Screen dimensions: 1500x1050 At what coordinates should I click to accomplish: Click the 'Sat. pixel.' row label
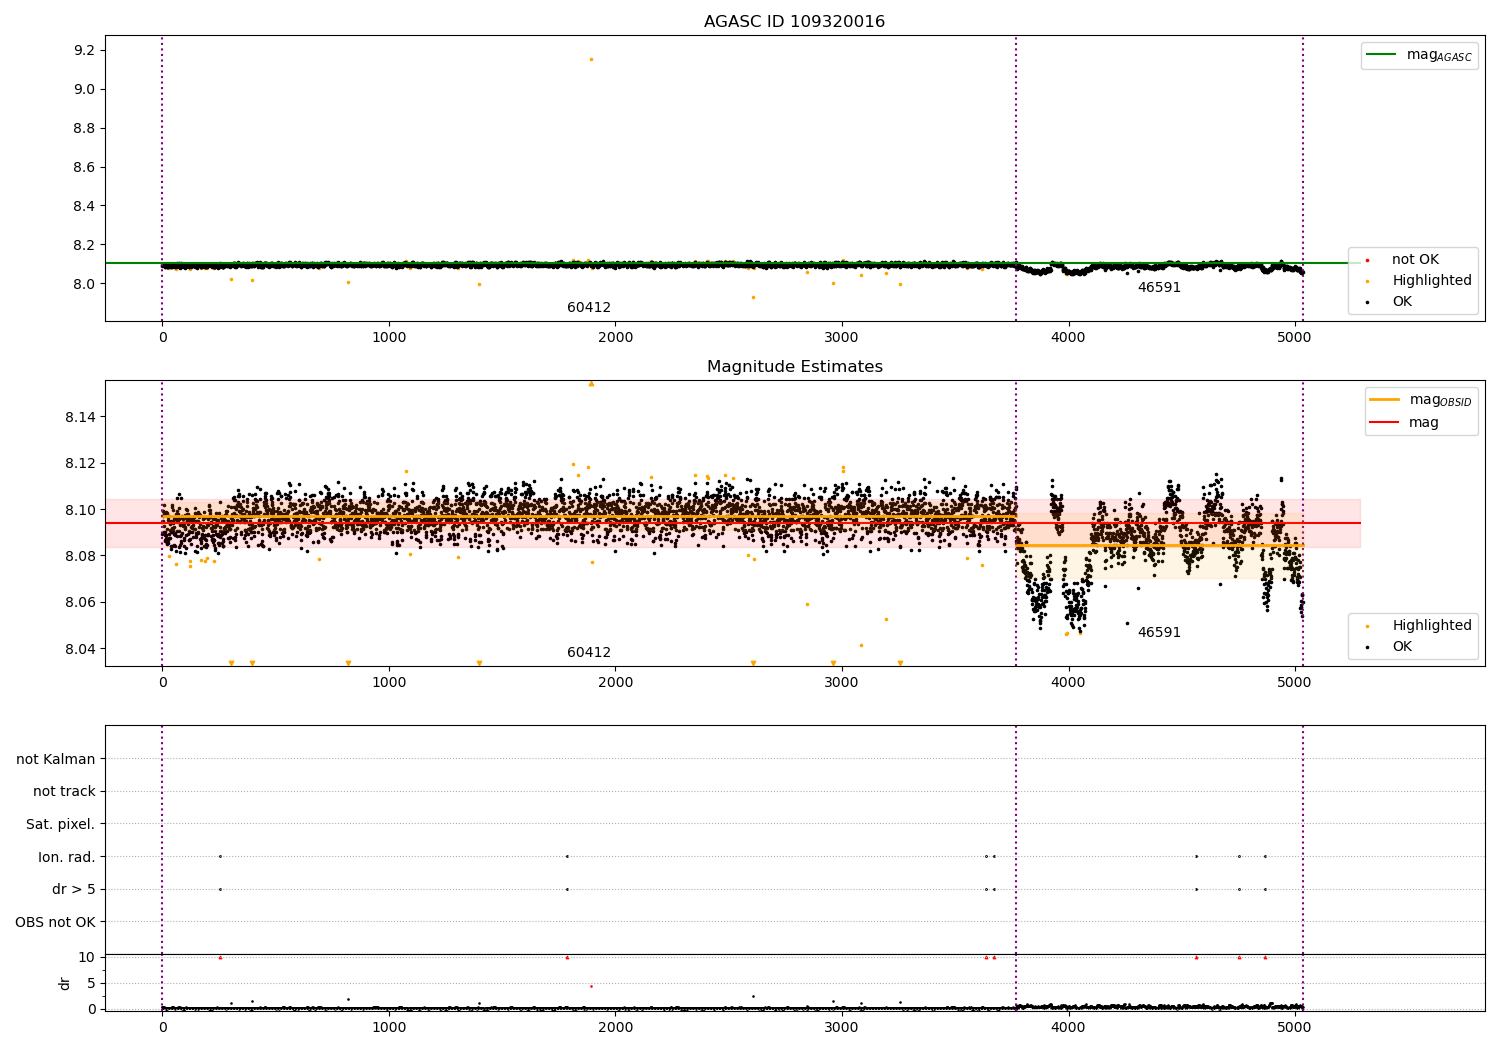[x=60, y=824]
